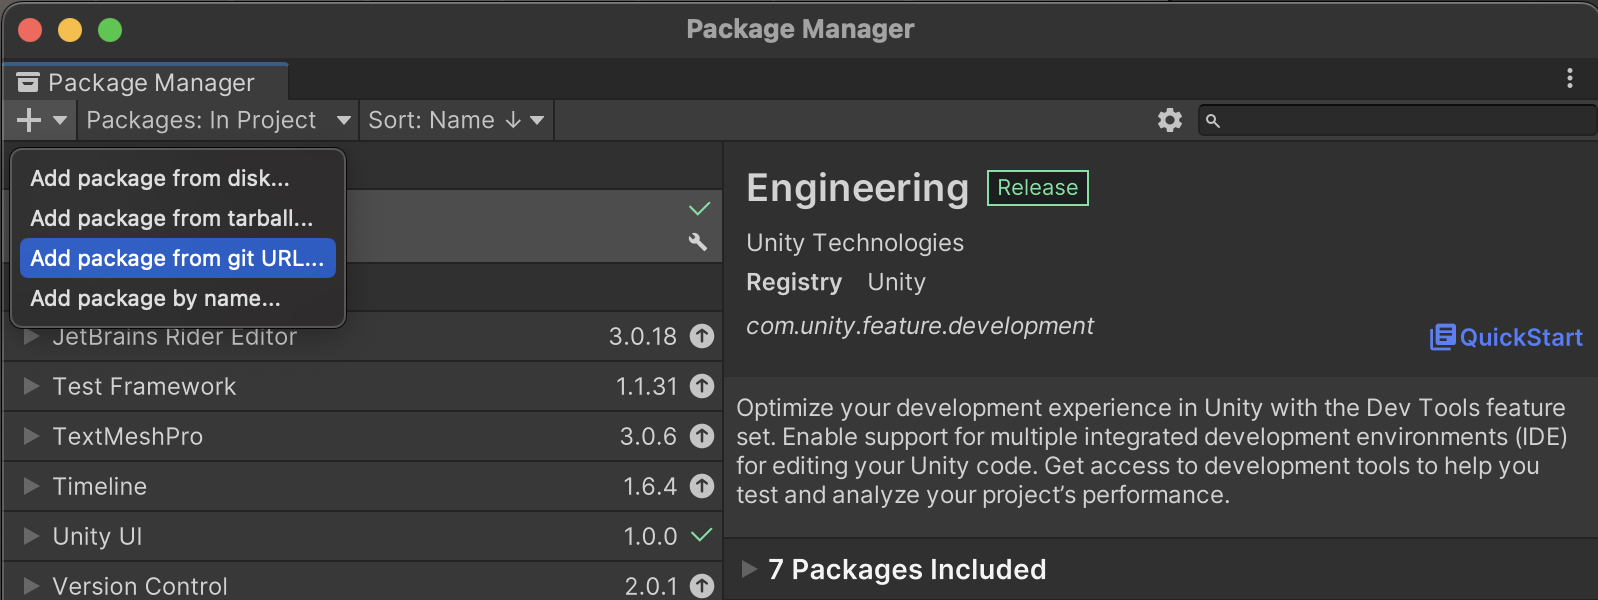Viewport: 1598px width, 600px height.
Task: Choose Add package from git URL
Action: point(178,258)
